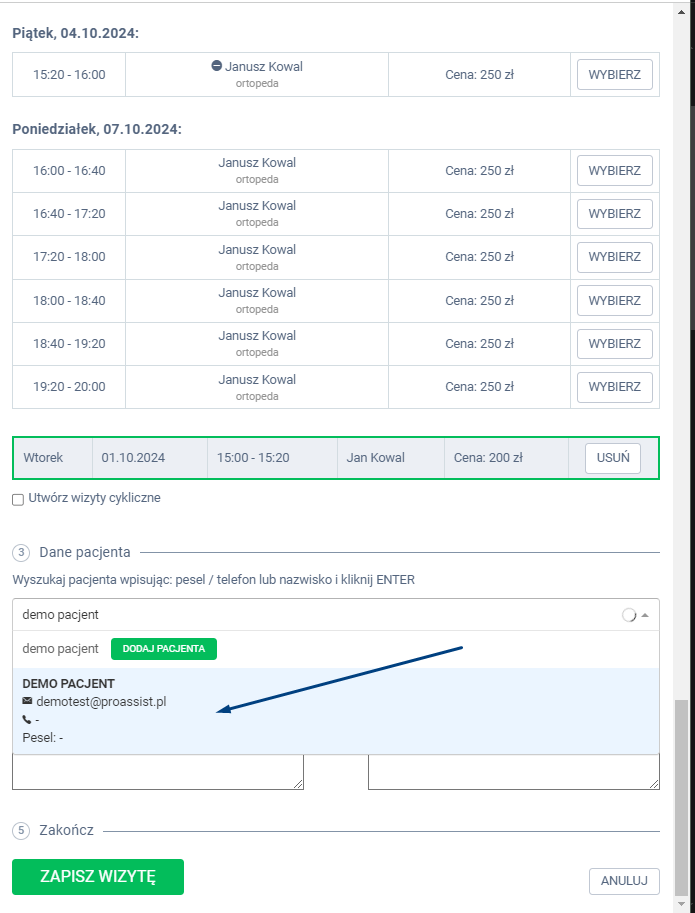This screenshot has width=695, height=913.
Task: Enable the Utwórz wizyty cykliczne checkbox
Action: pos(18,499)
